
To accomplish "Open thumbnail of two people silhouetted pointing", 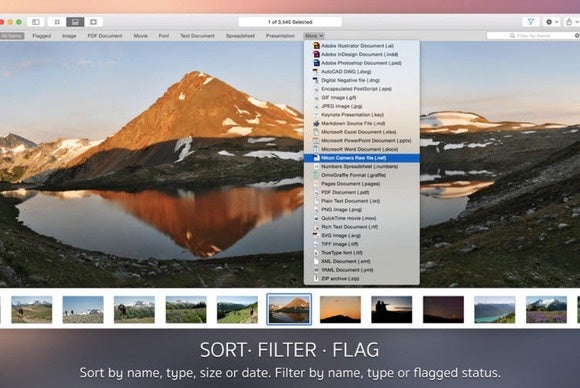I will 392,310.
